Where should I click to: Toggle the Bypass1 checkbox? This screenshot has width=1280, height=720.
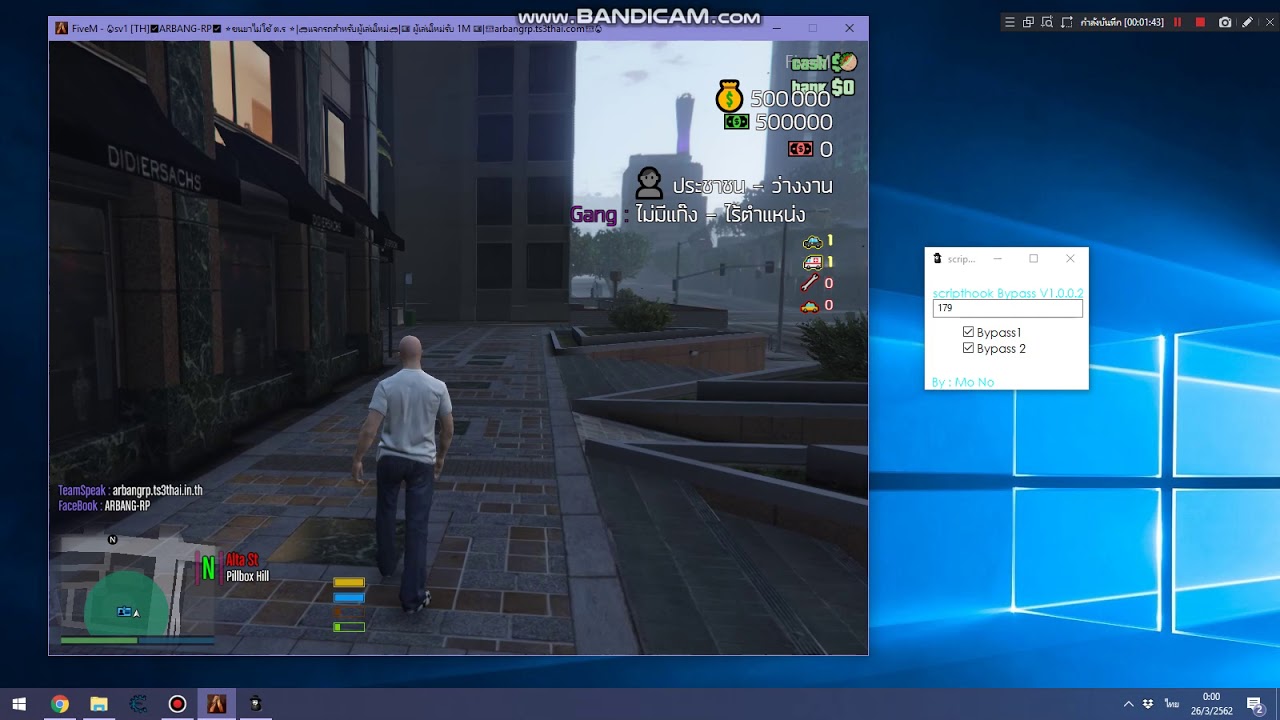coord(968,332)
